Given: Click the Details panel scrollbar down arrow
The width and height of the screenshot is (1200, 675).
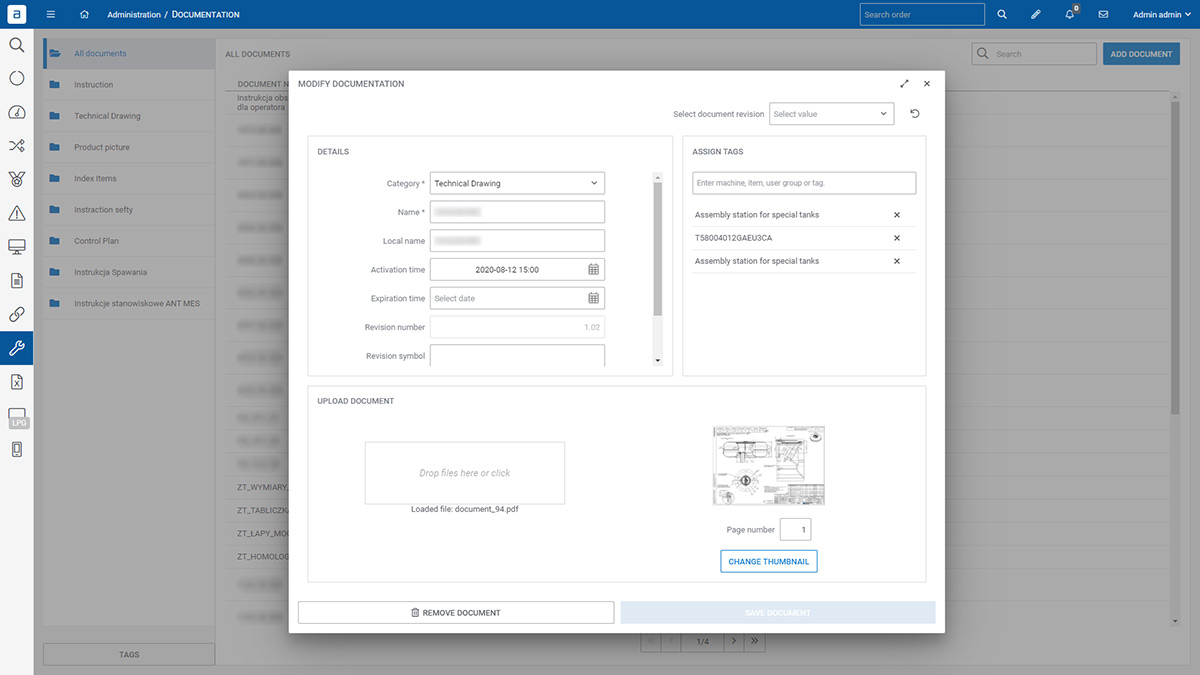Looking at the screenshot, I should (657, 360).
